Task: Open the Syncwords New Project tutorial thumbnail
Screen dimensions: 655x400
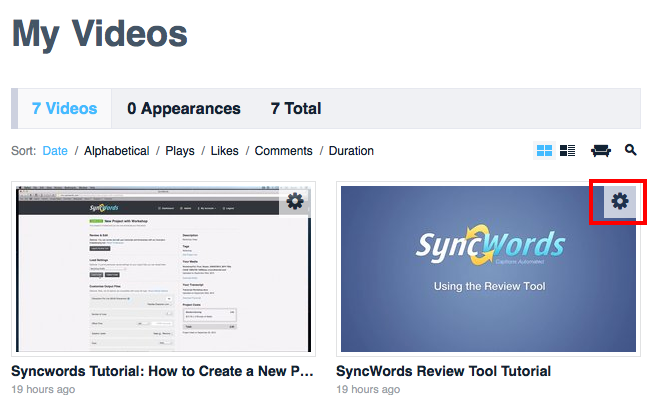Action: coord(163,269)
